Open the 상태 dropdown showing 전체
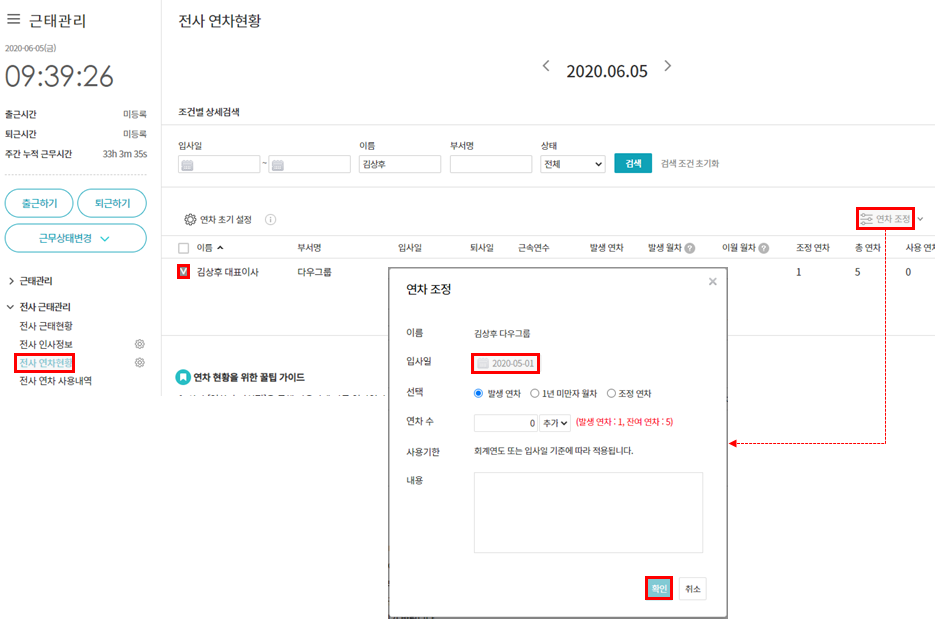Image resolution: width=935 pixels, height=619 pixels. [x=572, y=164]
